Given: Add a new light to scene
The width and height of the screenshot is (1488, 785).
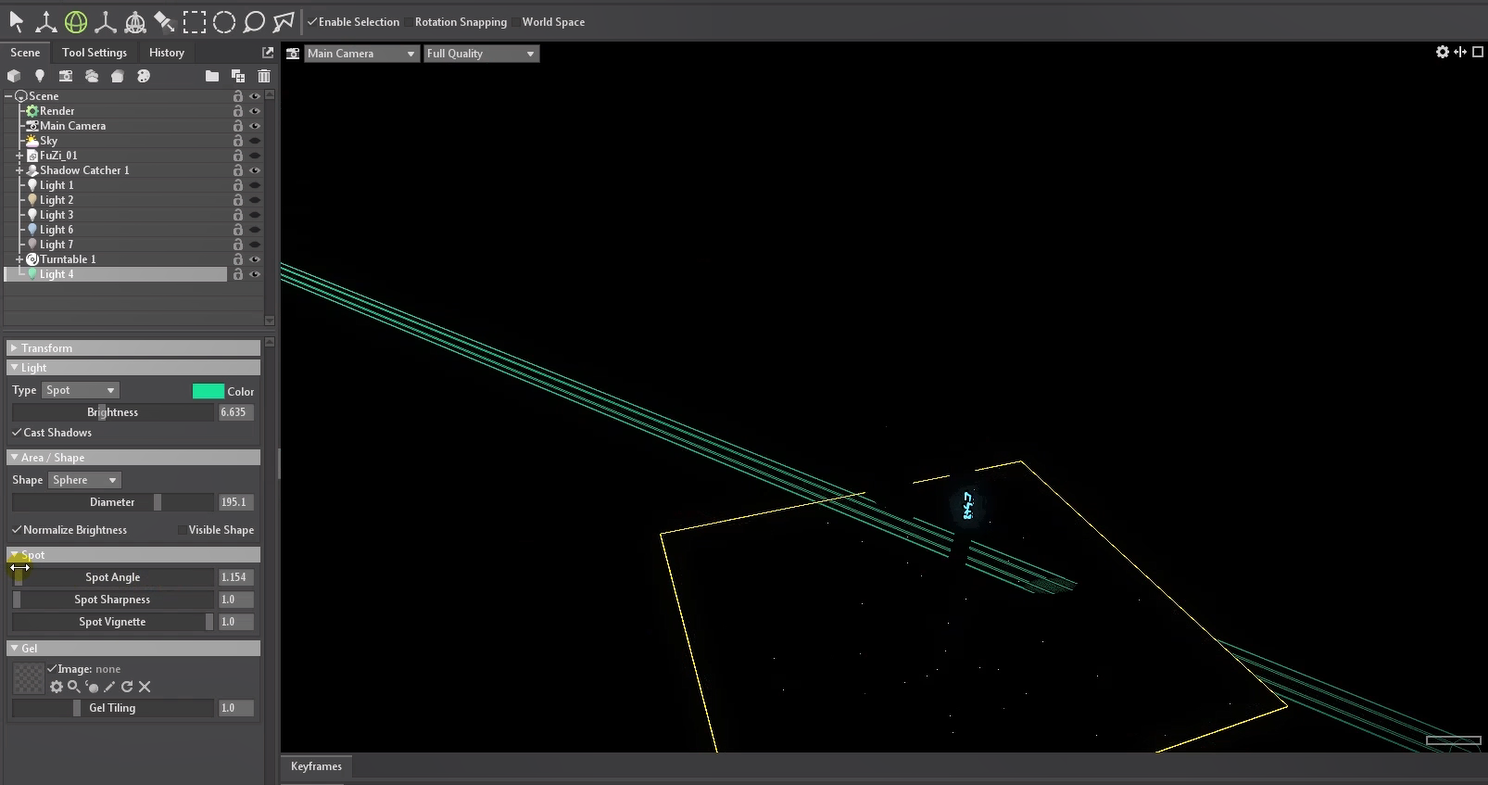Looking at the screenshot, I should pos(40,76).
